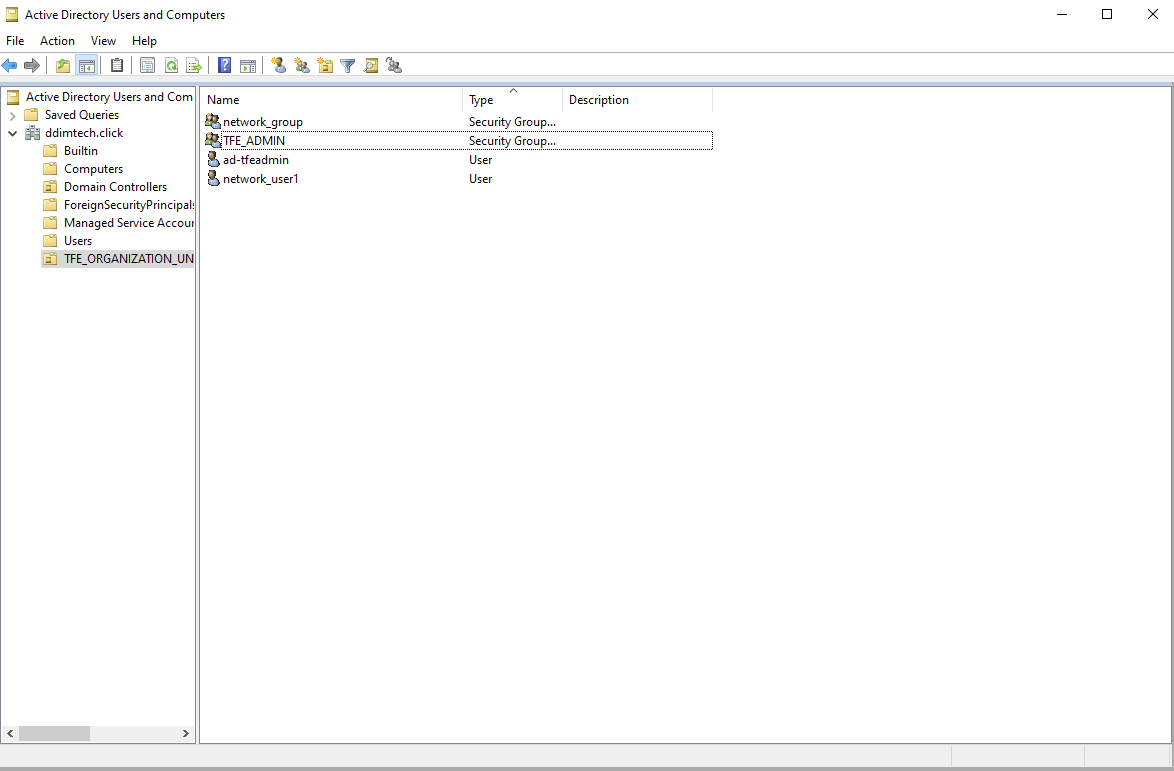Select the network_user1 row name
The width and height of the screenshot is (1174, 771).
point(261,178)
